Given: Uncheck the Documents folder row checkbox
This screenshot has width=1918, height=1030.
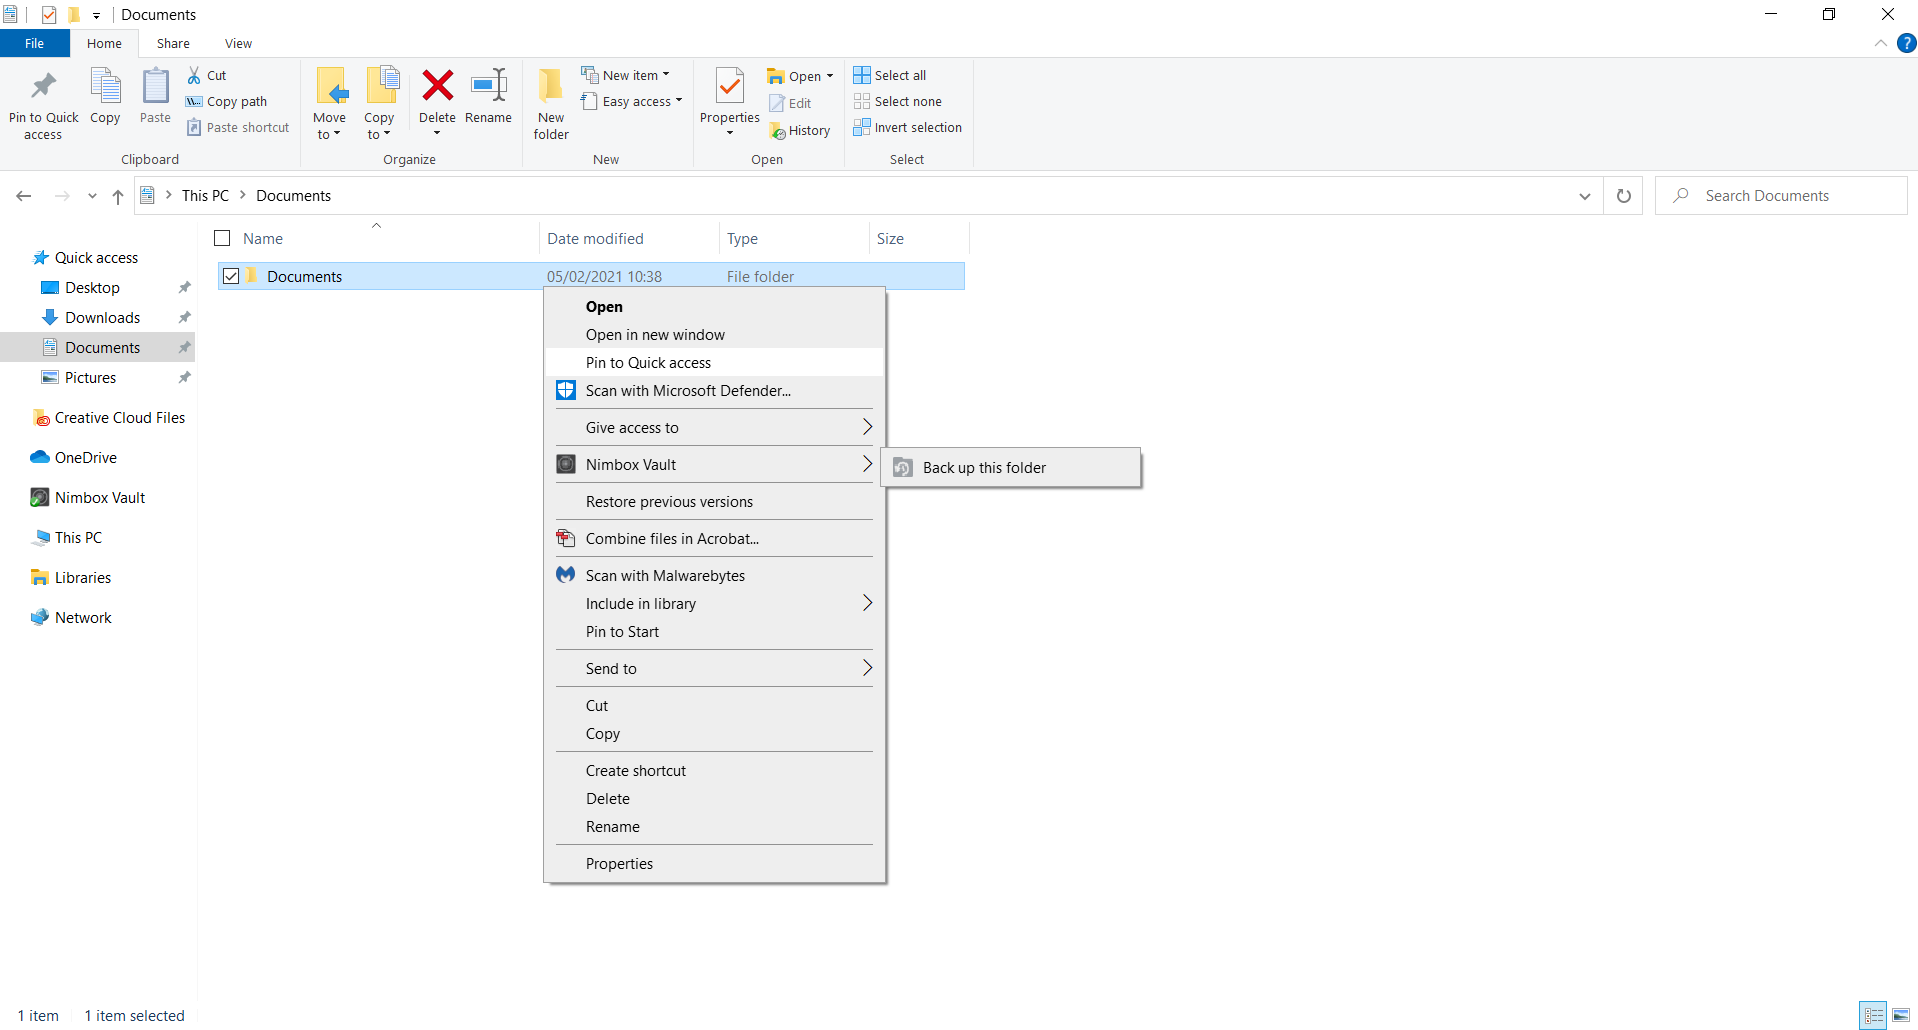Looking at the screenshot, I should coord(231,276).
